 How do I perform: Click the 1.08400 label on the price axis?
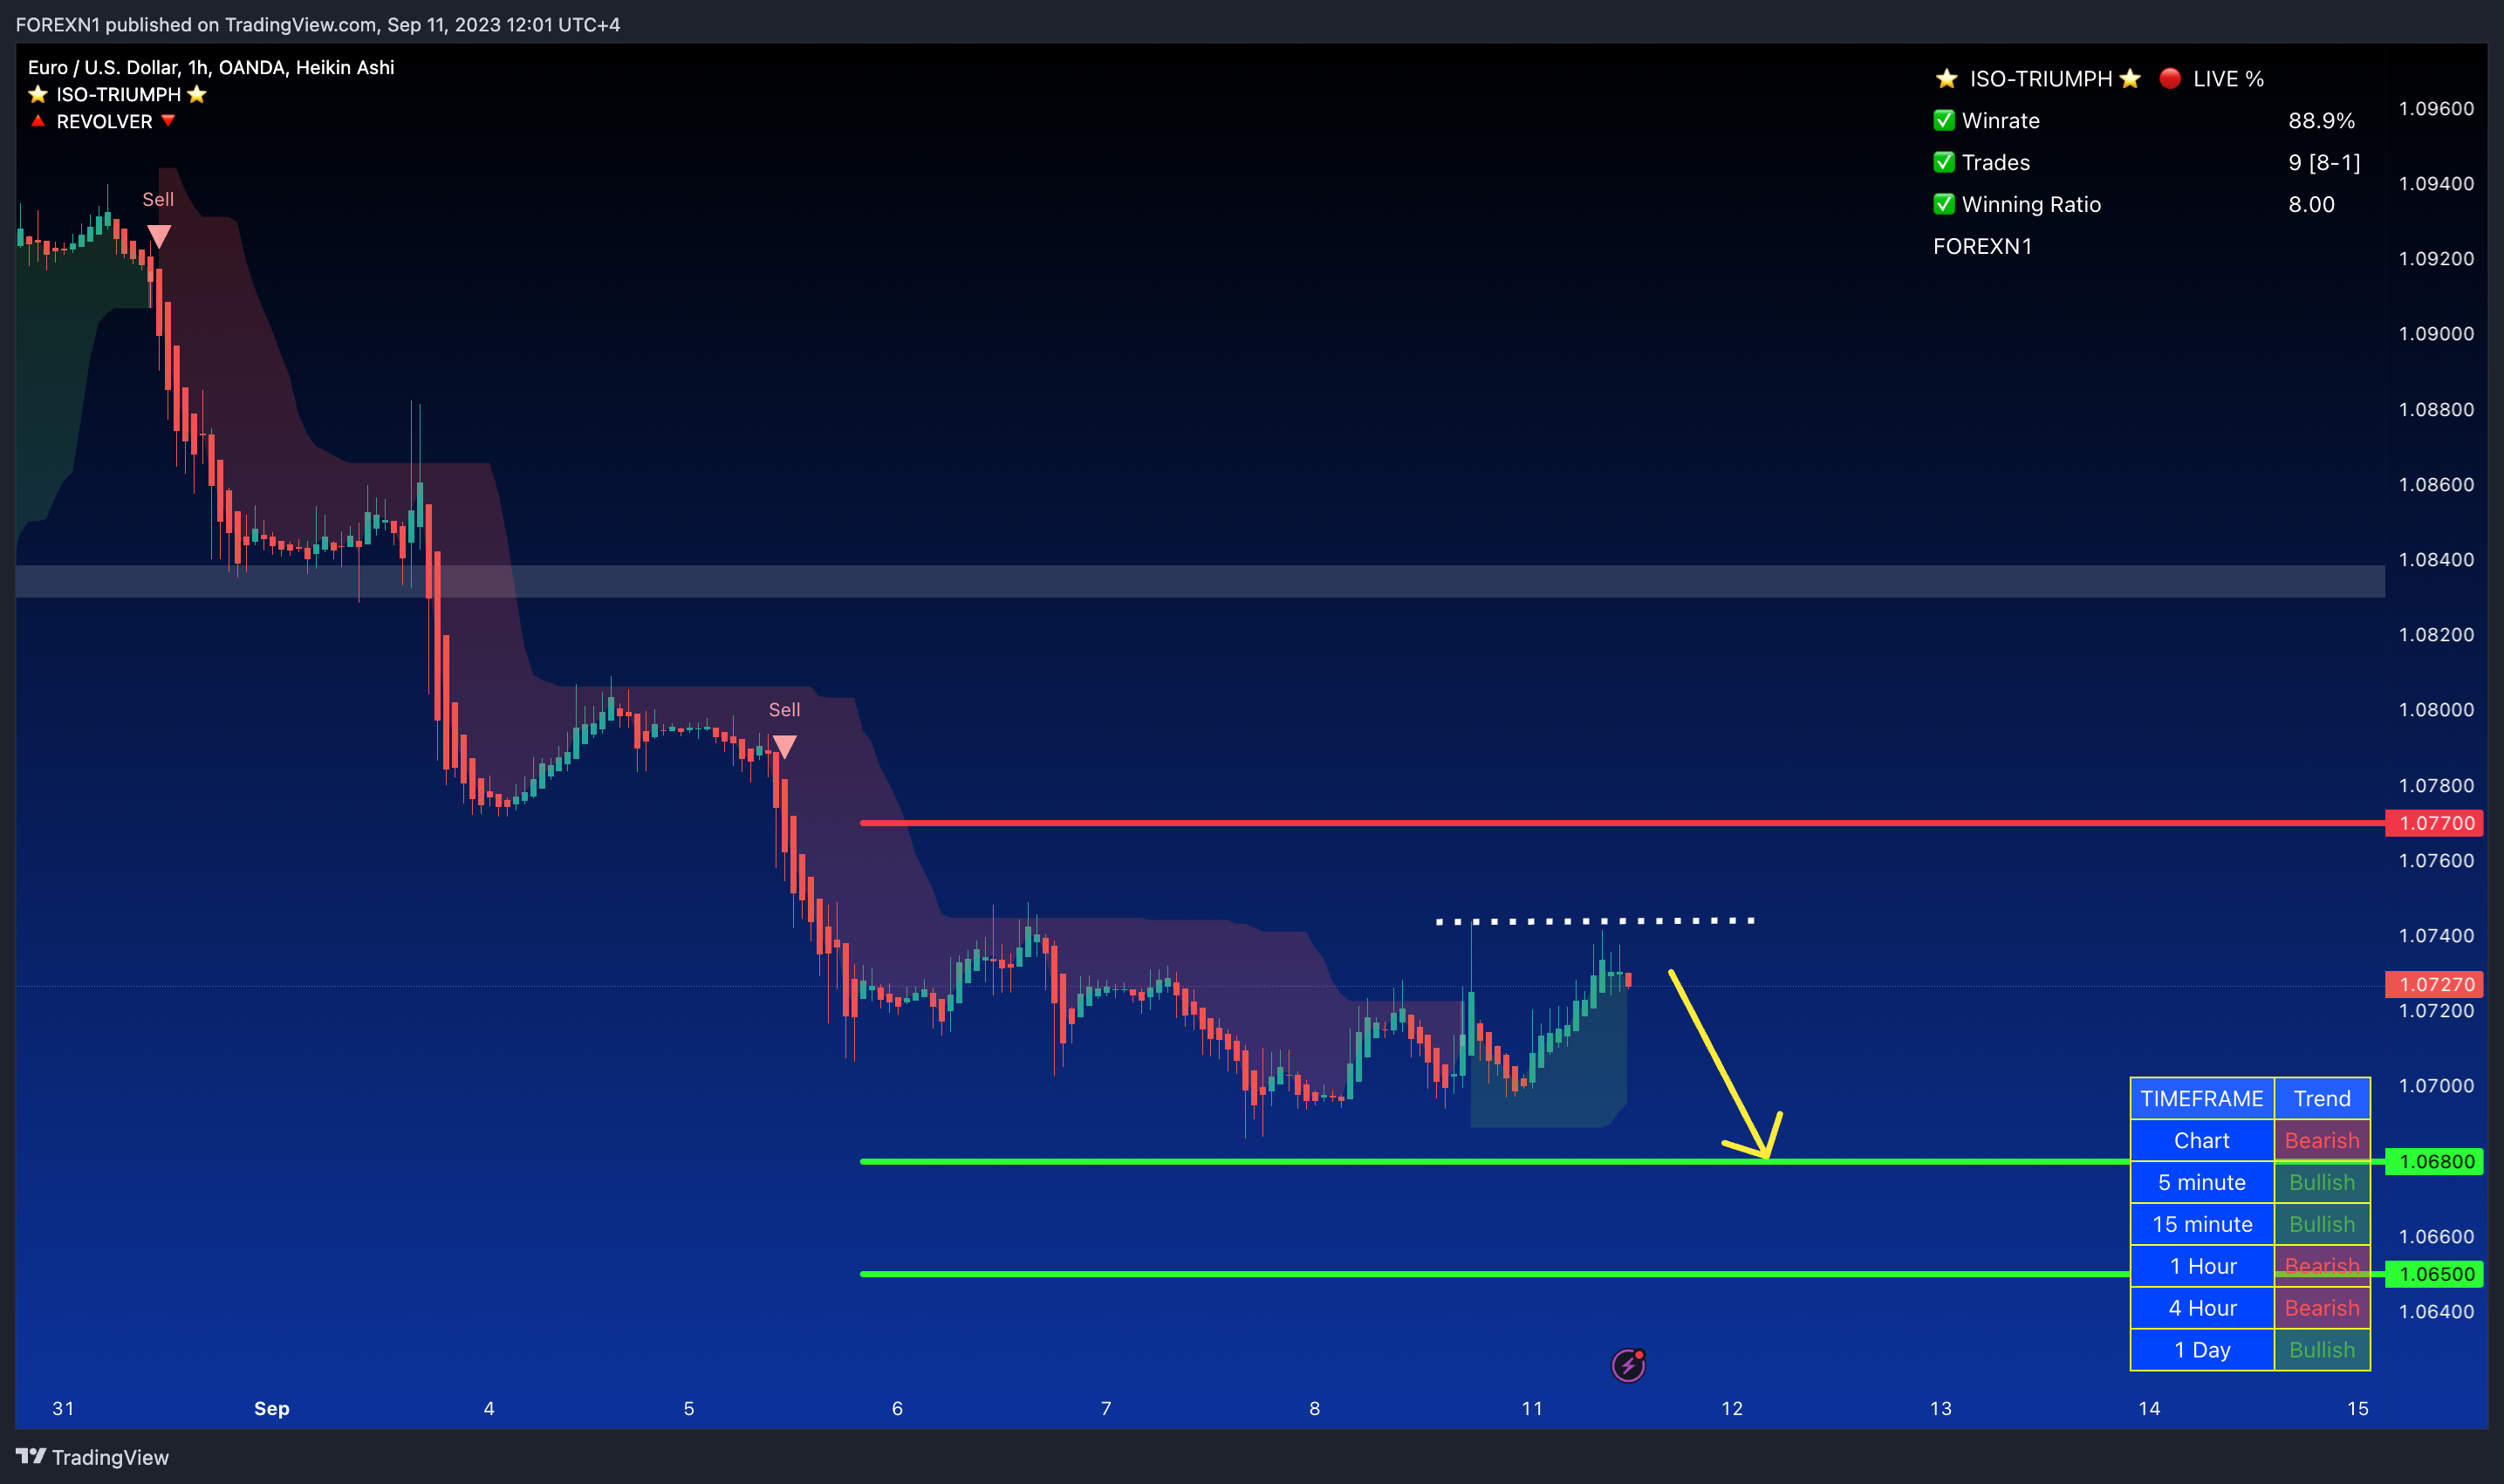[2436, 559]
